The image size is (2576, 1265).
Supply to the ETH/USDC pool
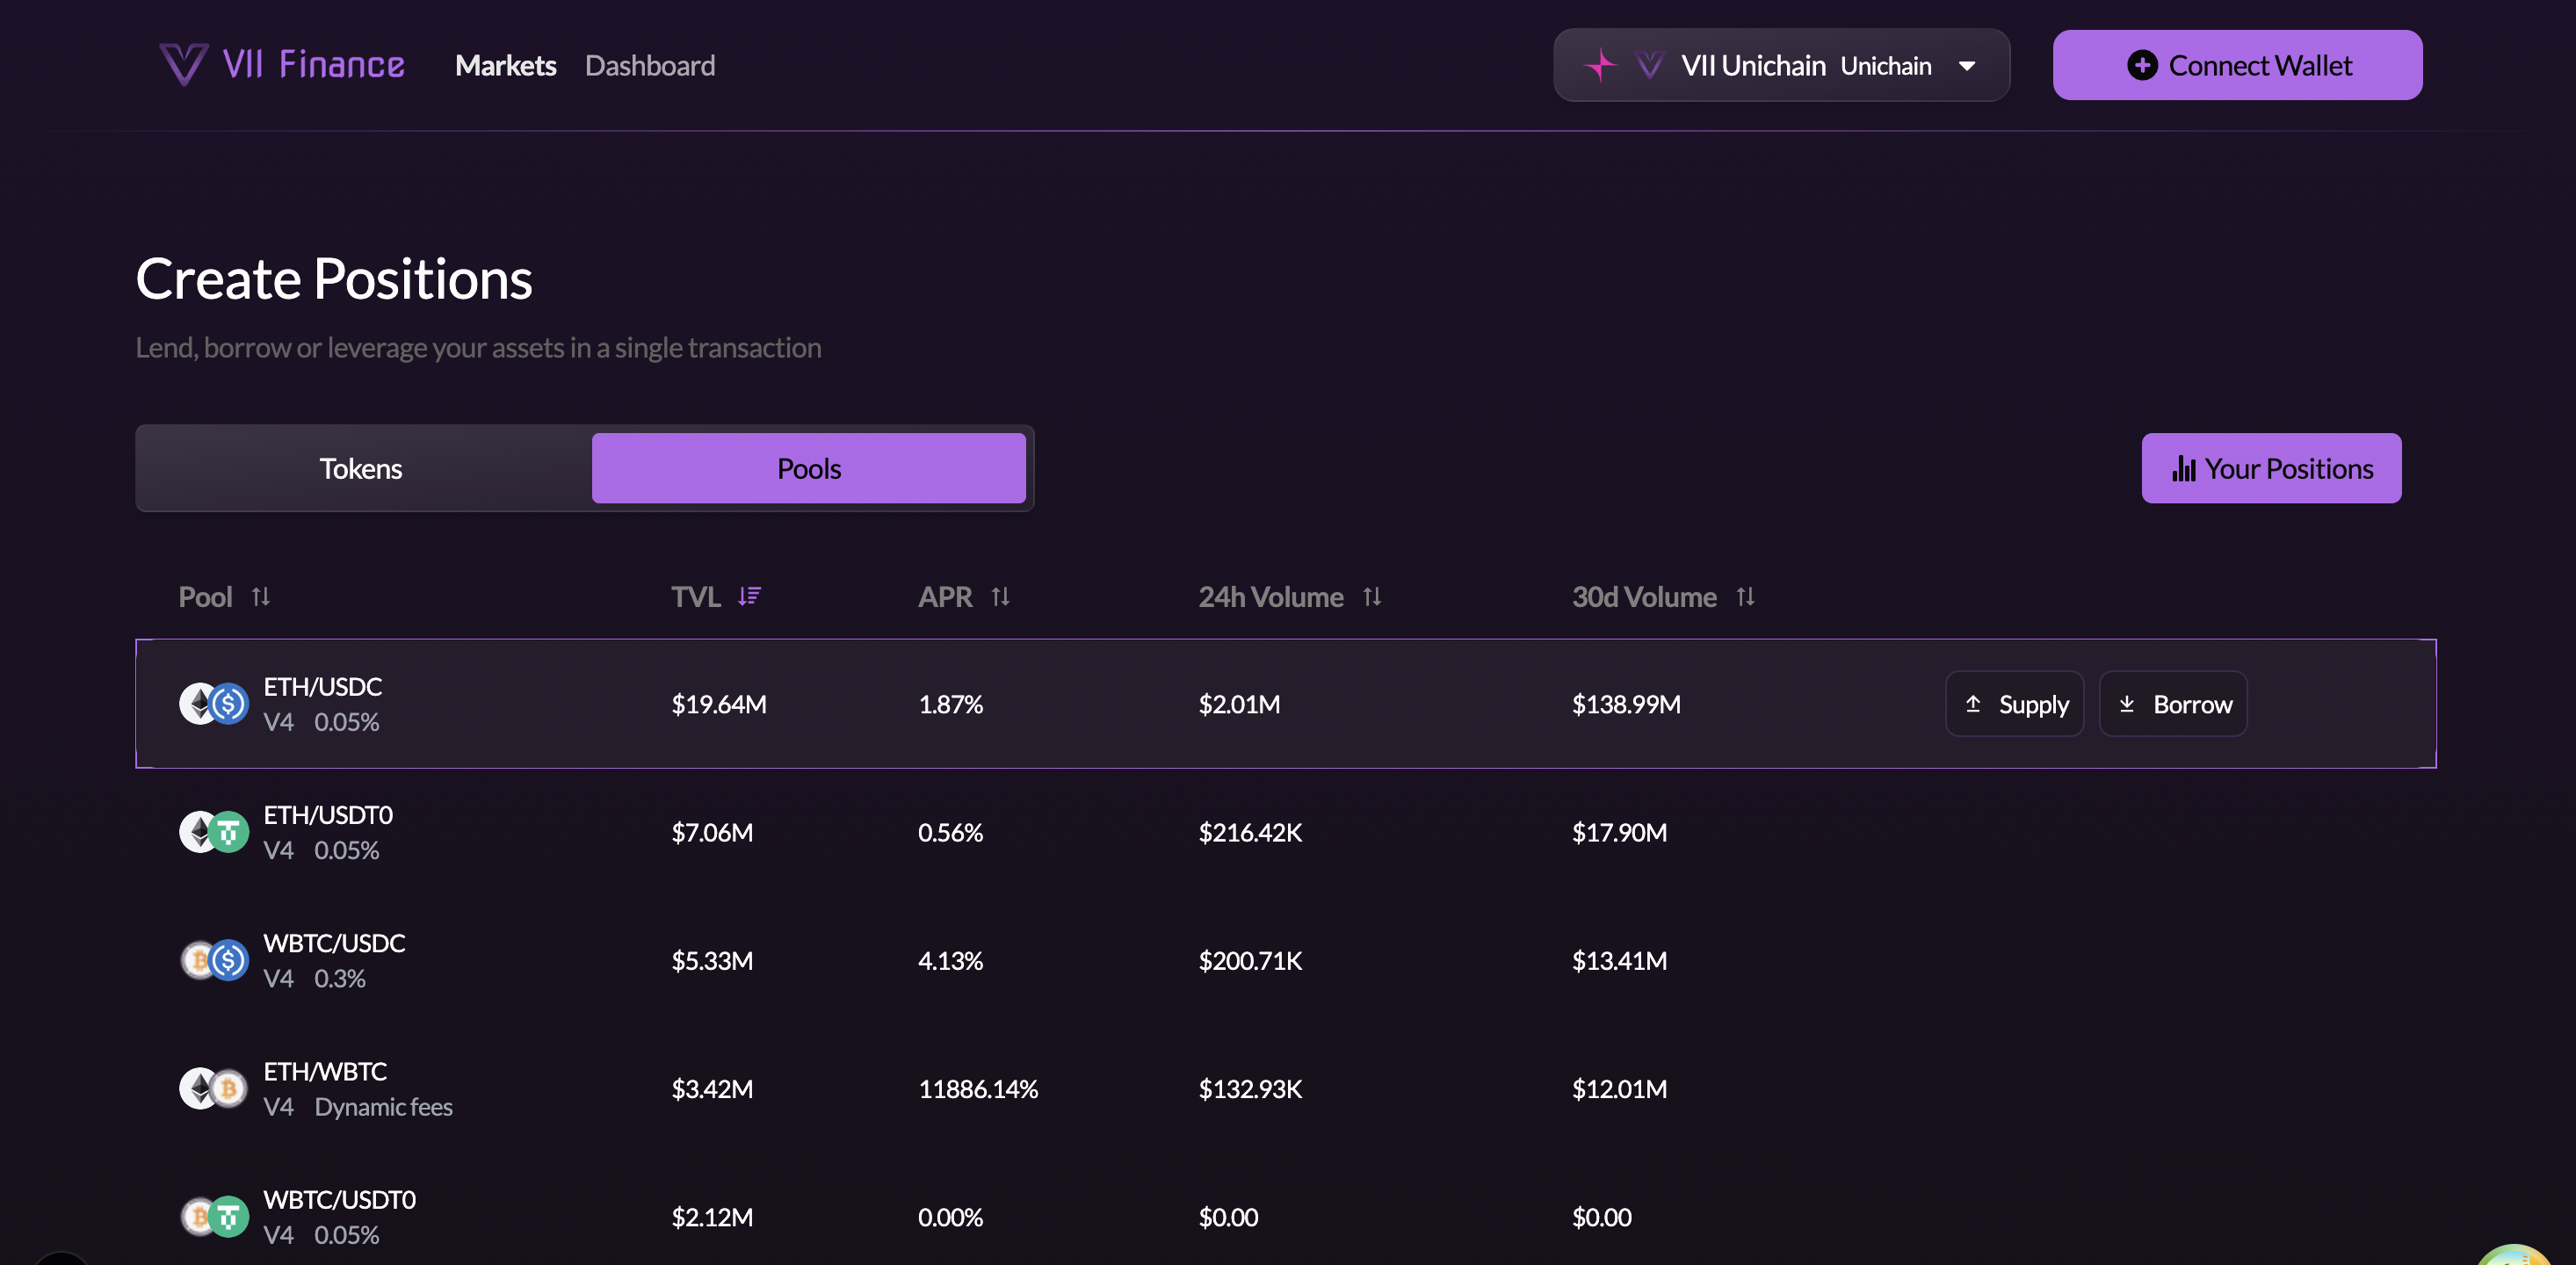point(2014,704)
